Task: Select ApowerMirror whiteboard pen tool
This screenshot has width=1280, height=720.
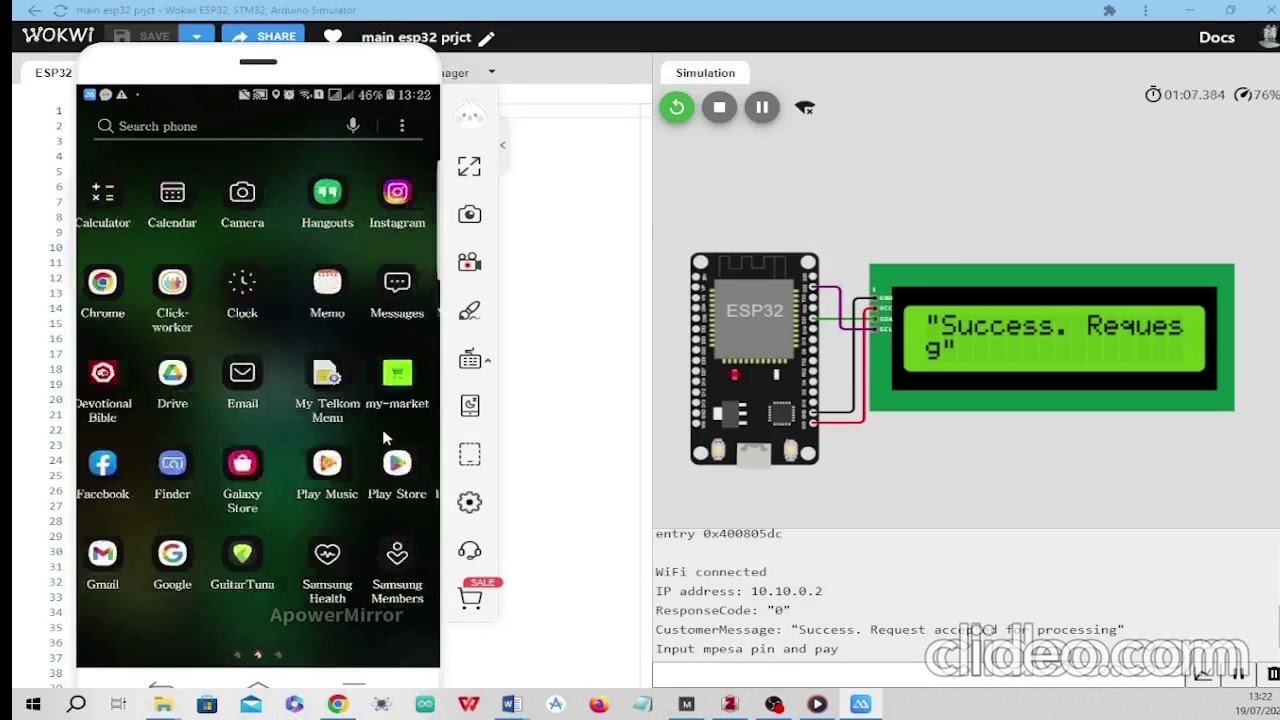Action: (469, 311)
